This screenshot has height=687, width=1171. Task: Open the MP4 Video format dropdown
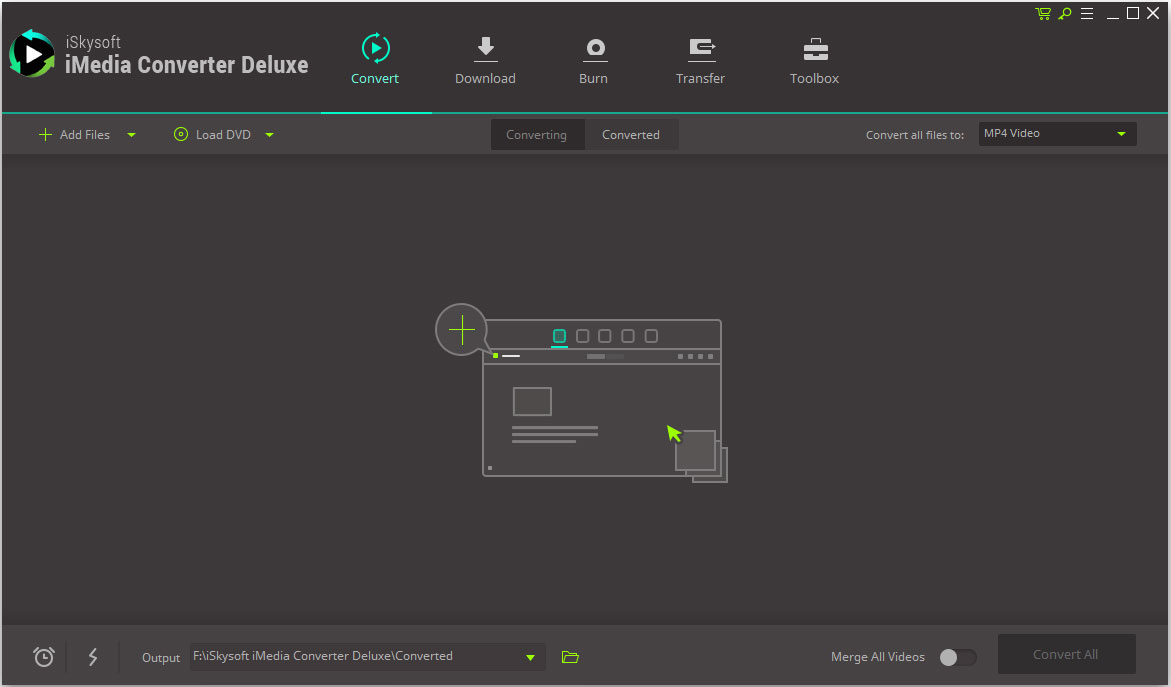point(1057,134)
